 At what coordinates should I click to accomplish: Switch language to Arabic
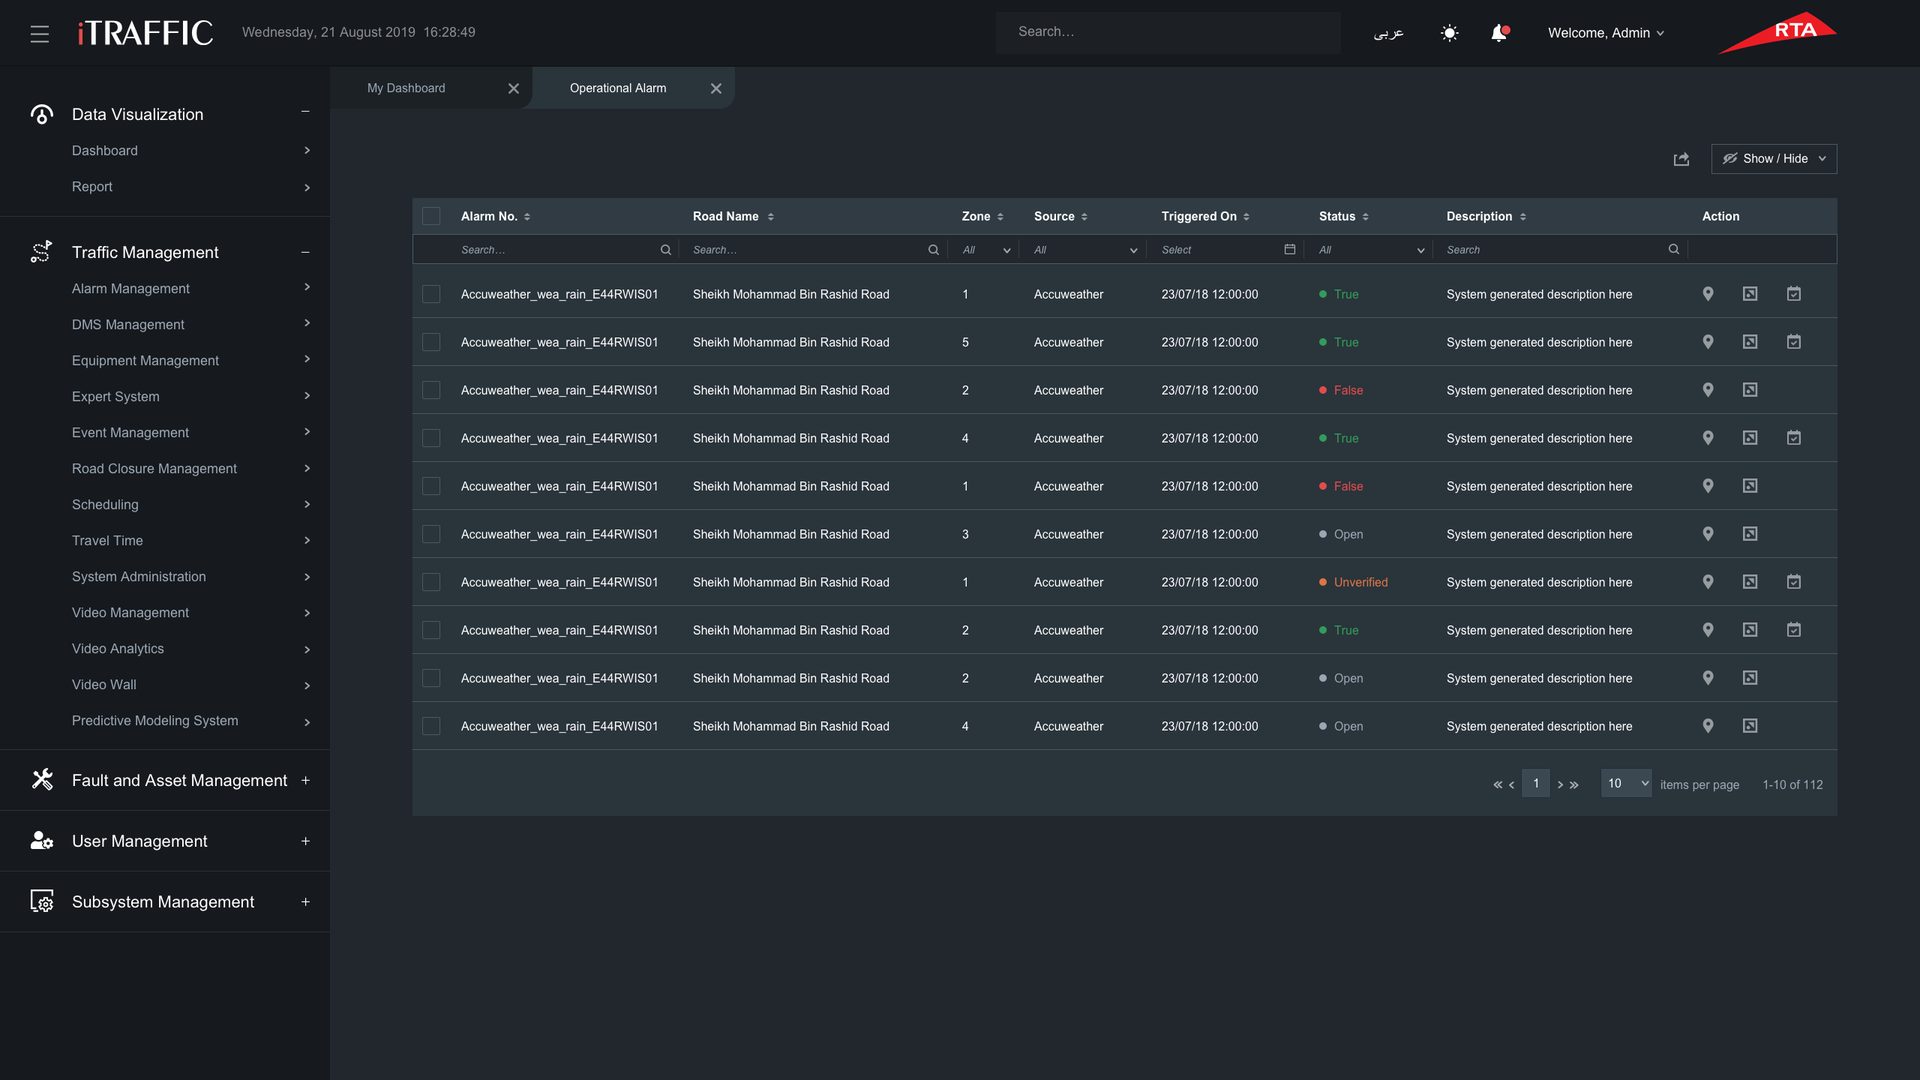[x=1388, y=33]
